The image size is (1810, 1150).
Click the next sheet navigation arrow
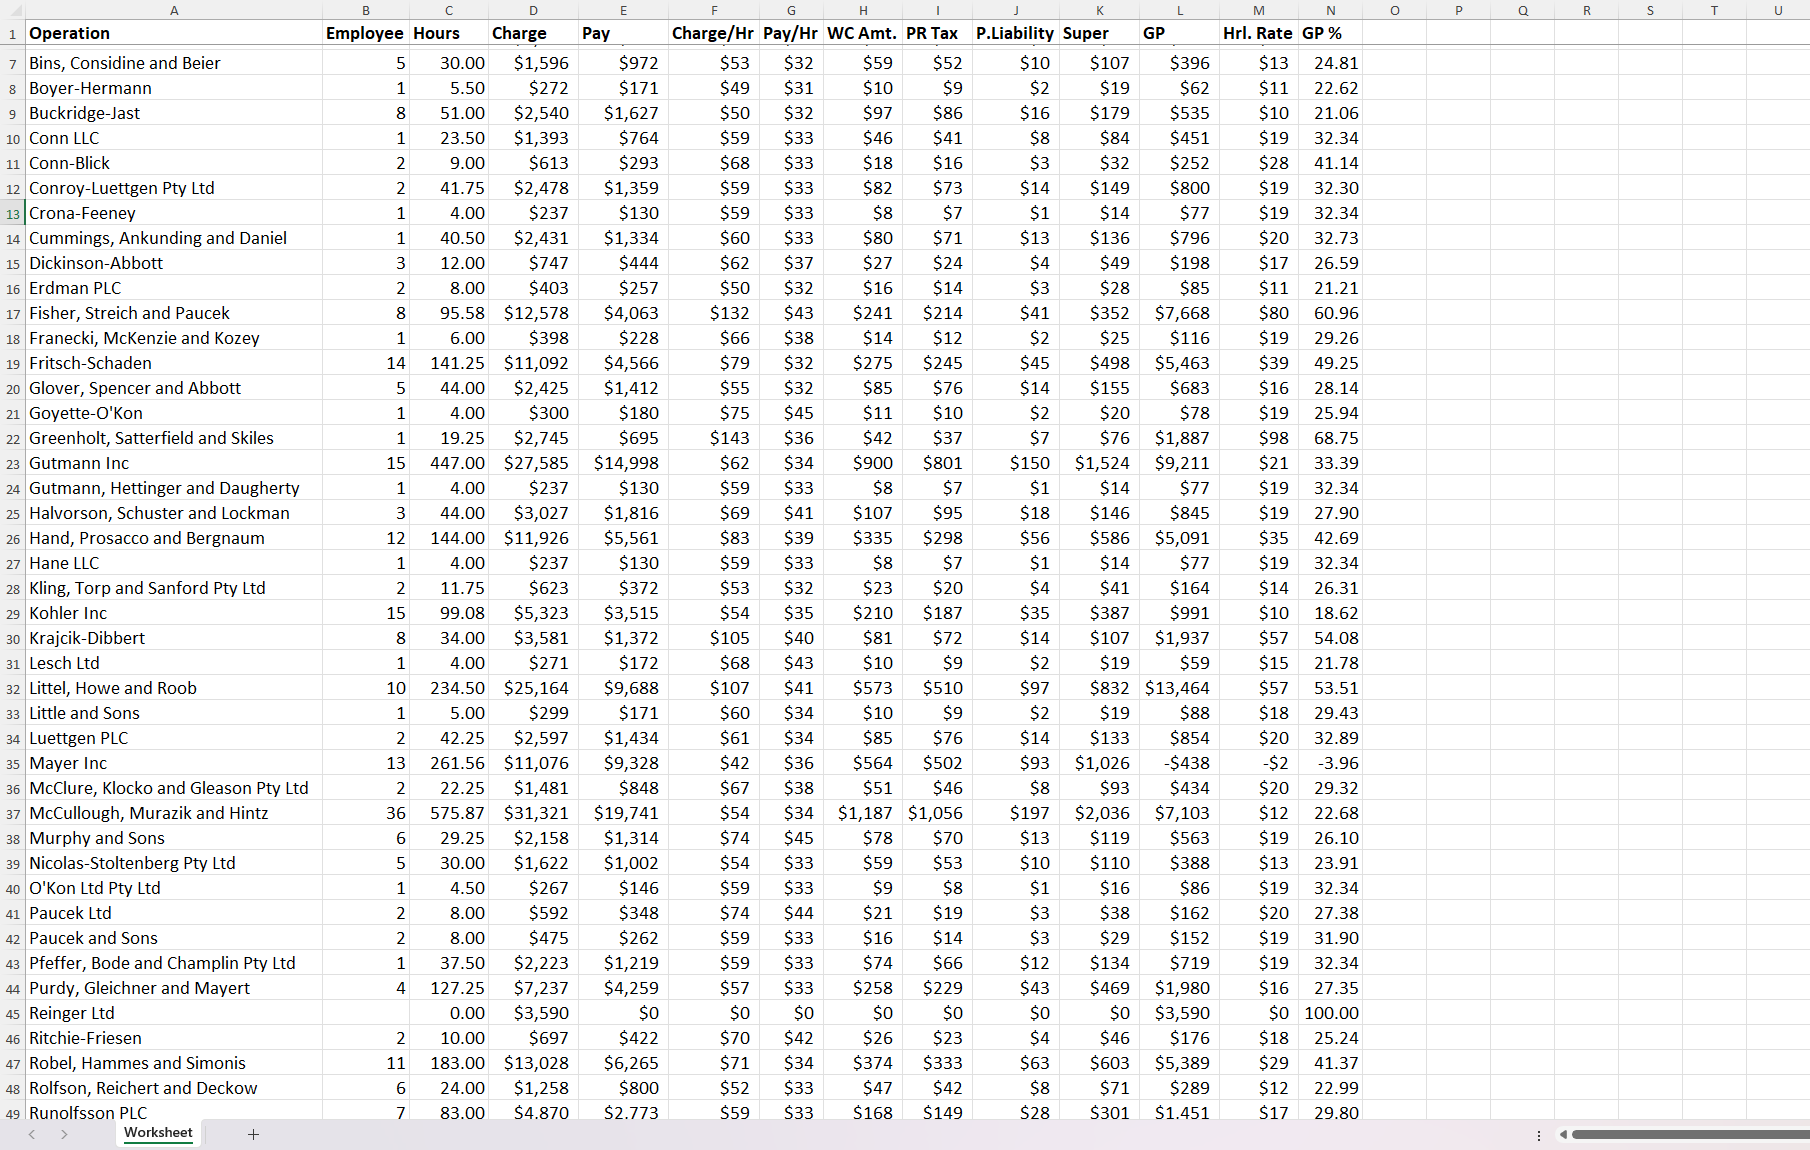tap(64, 1134)
